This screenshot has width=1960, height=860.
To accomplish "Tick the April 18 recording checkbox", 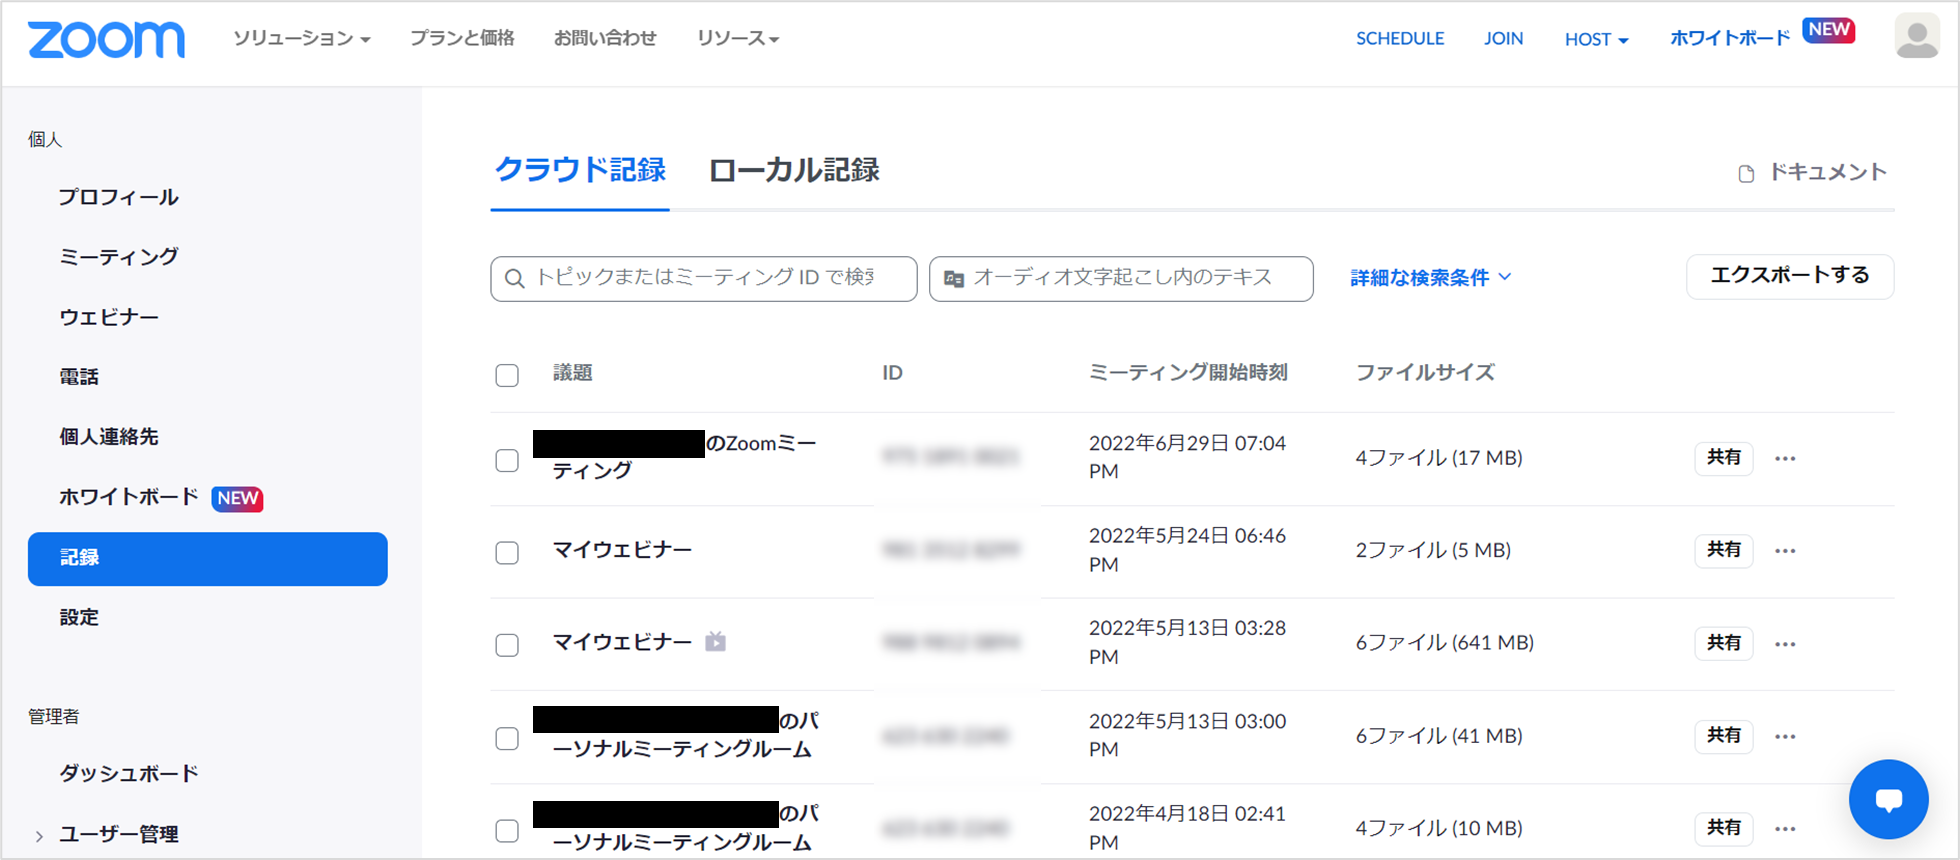I will (x=507, y=830).
